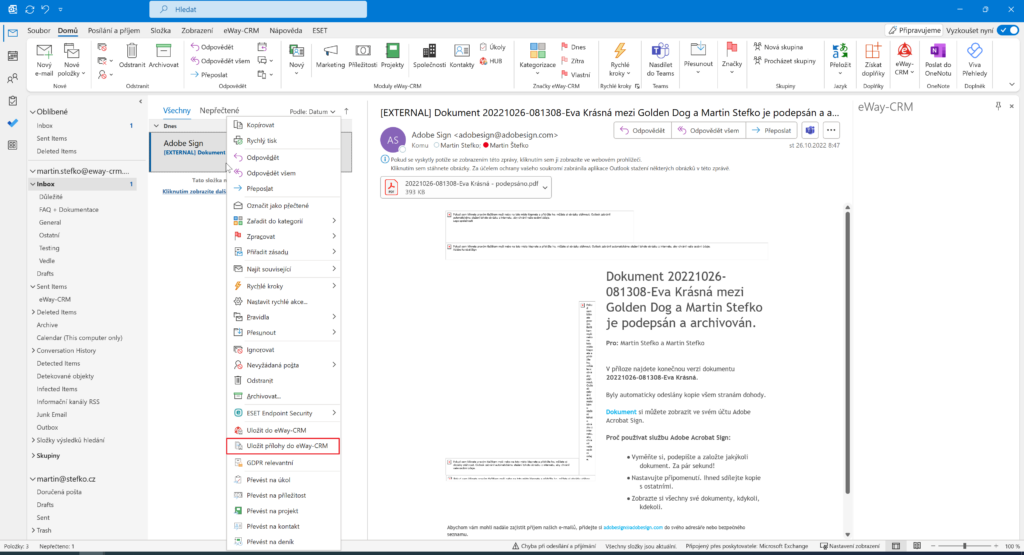Screen dimensions: 1024x555
Task: Click in the Hledat search box
Action: 258,9
